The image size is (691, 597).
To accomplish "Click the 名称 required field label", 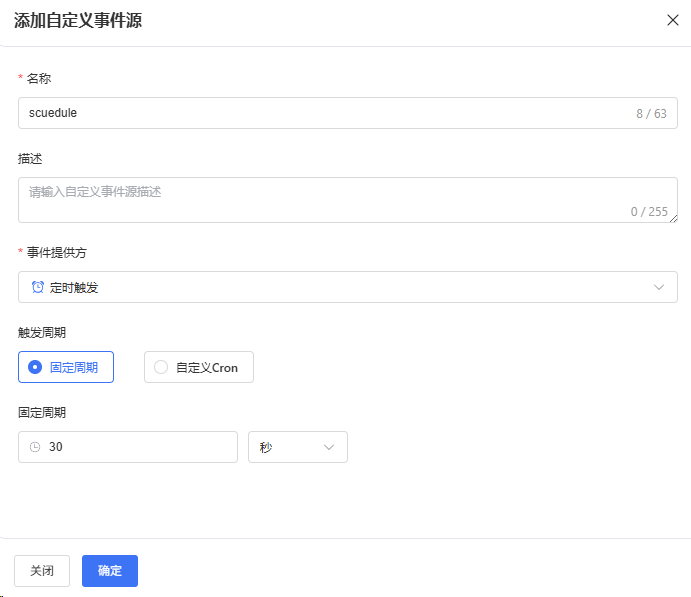I will (x=39, y=78).
